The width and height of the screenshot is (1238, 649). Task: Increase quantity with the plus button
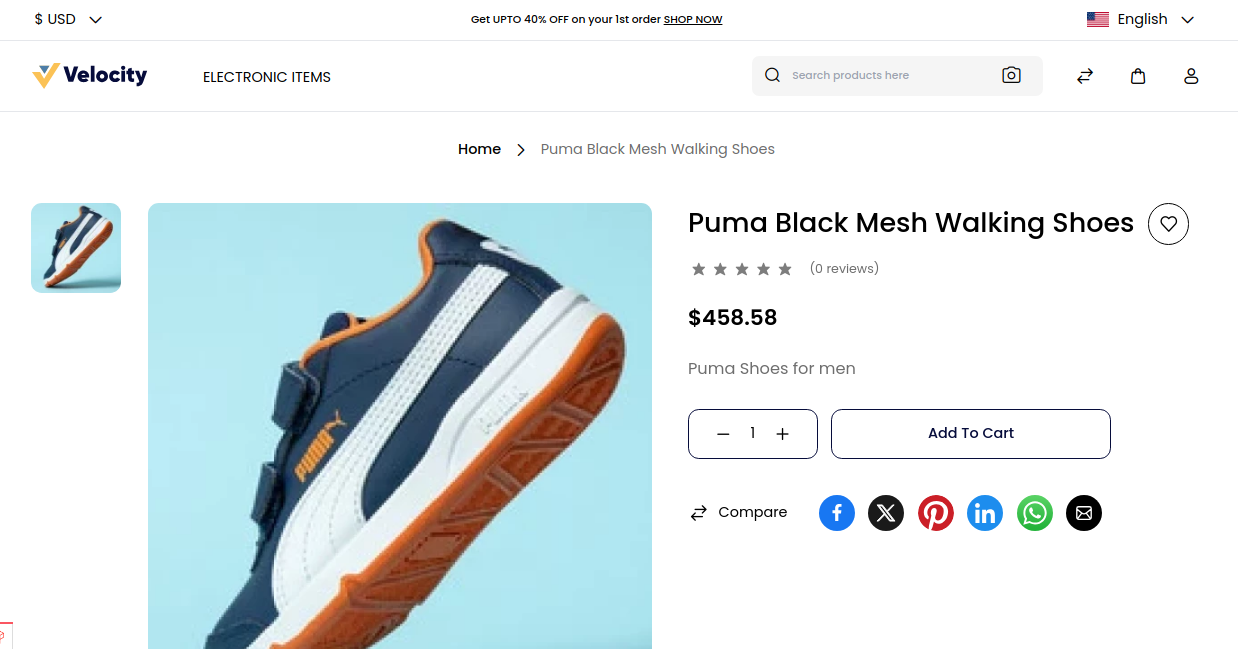pos(783,434)
